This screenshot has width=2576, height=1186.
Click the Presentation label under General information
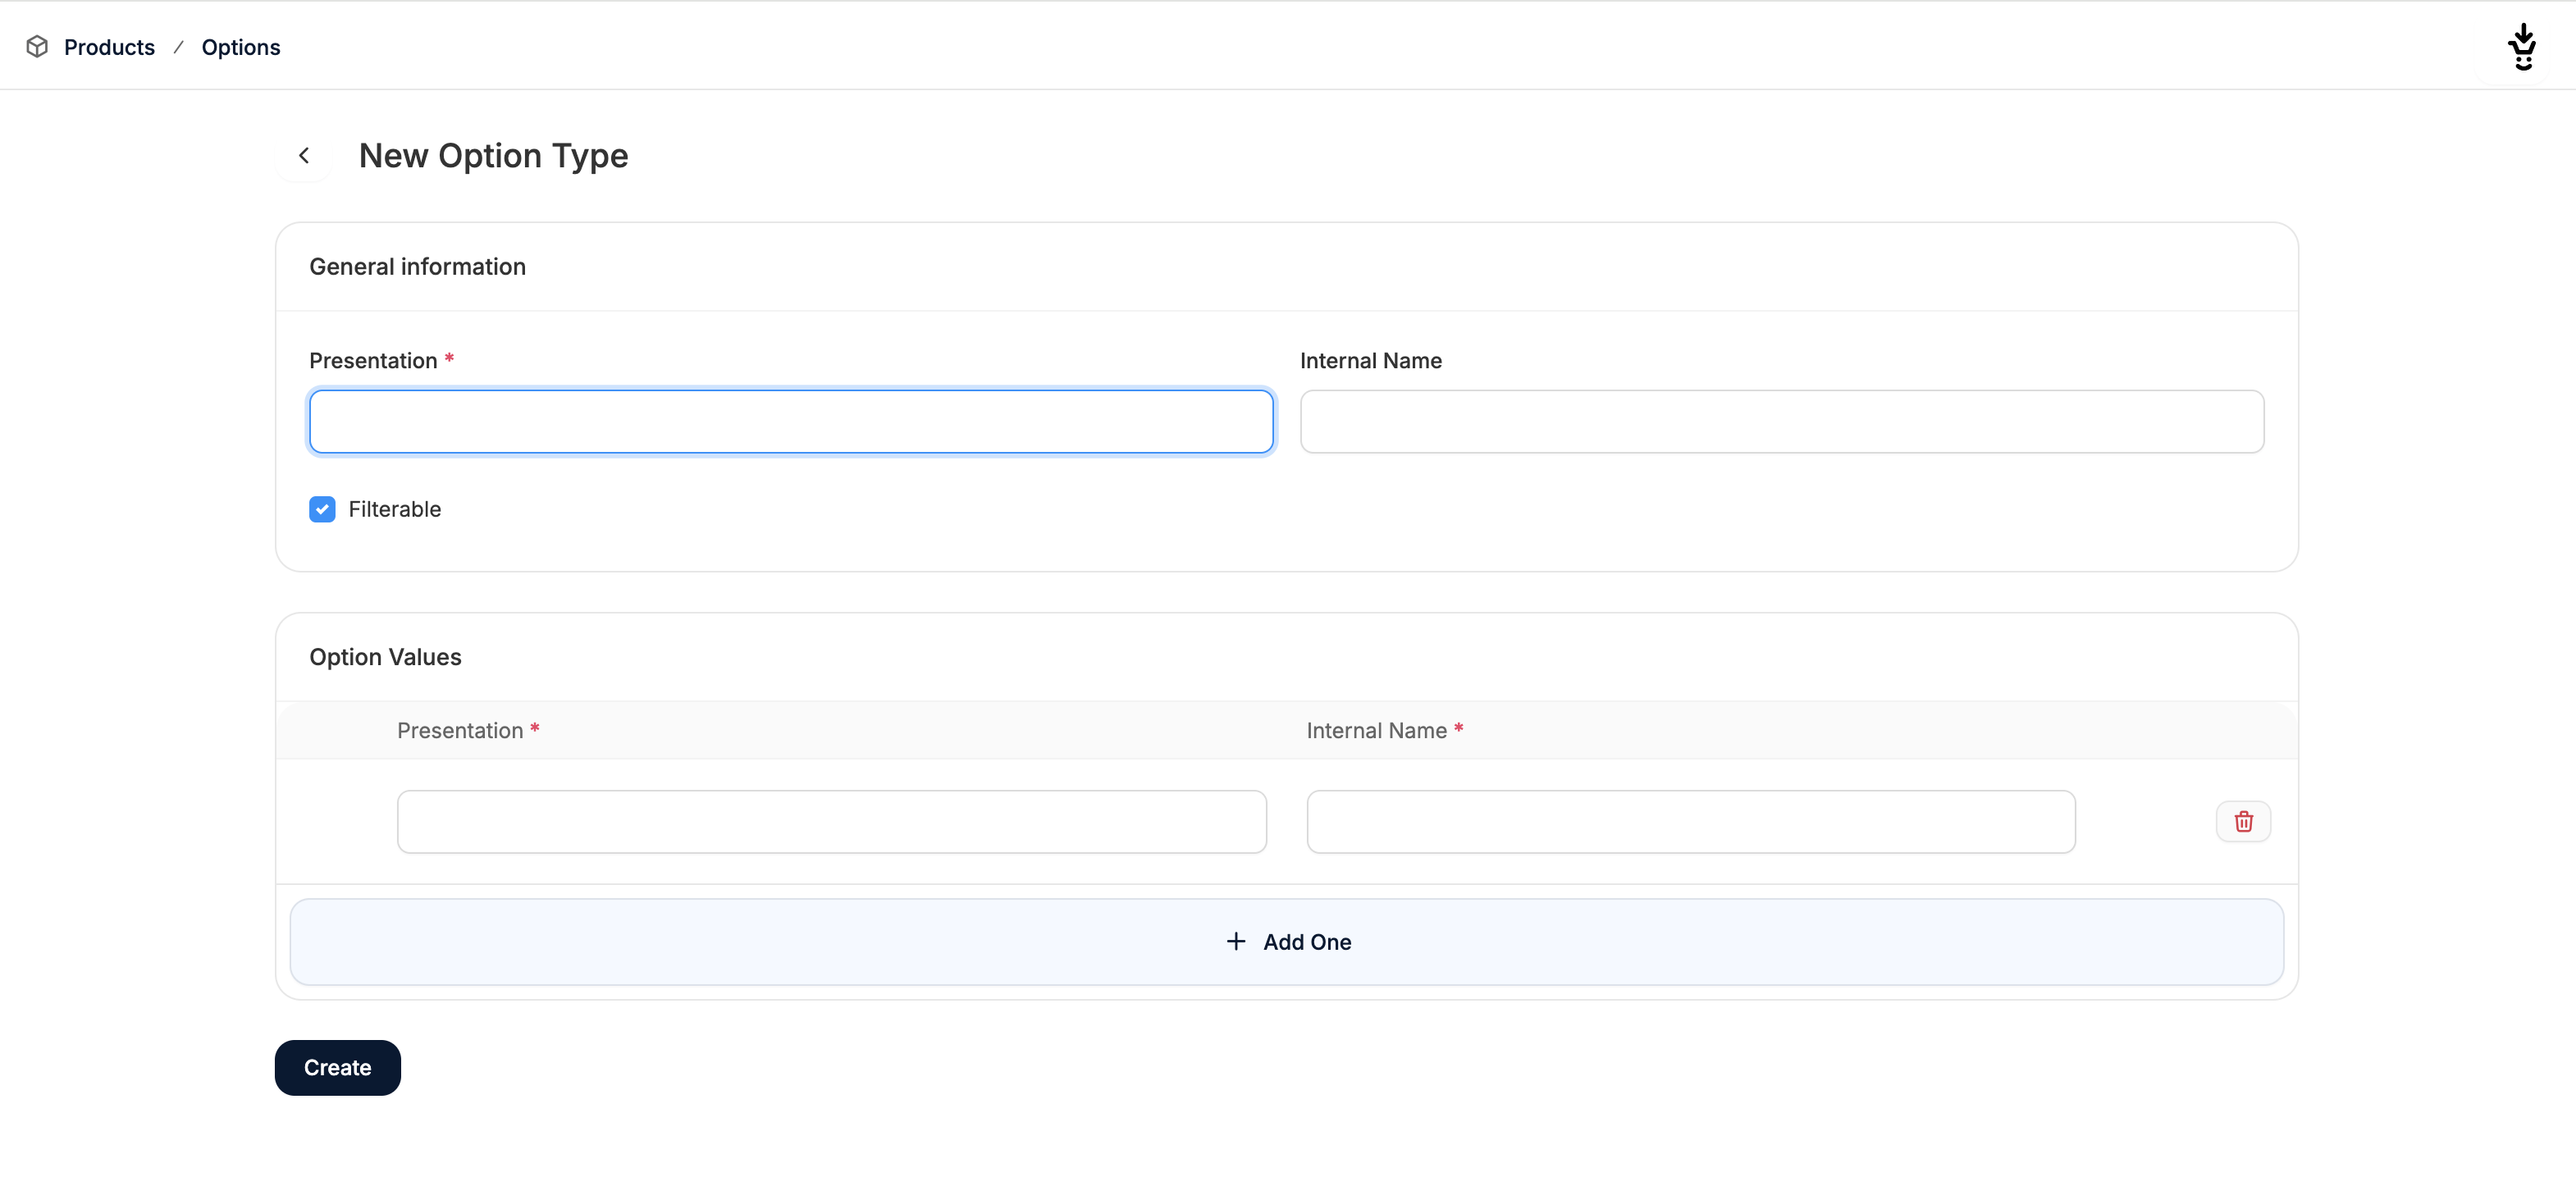[373, 361]
